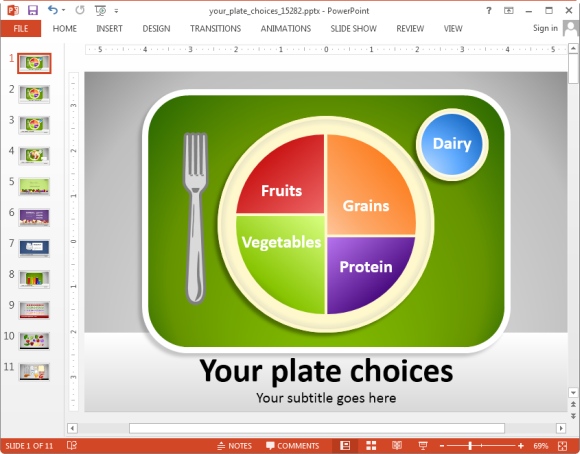The width and height of the screenshot is (580, 454).
Task: Switch to Reading View icon
Action: pyautogui.click(x=397, y=445)
